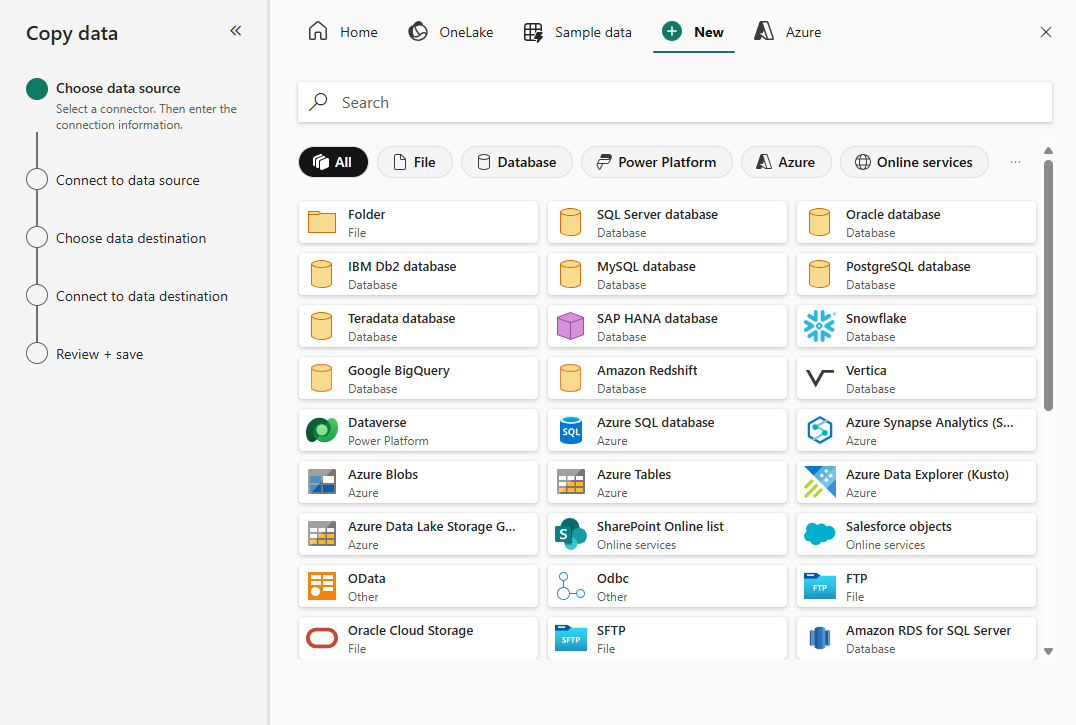Choose the PostgreSQL database connector

coord(916,274)
